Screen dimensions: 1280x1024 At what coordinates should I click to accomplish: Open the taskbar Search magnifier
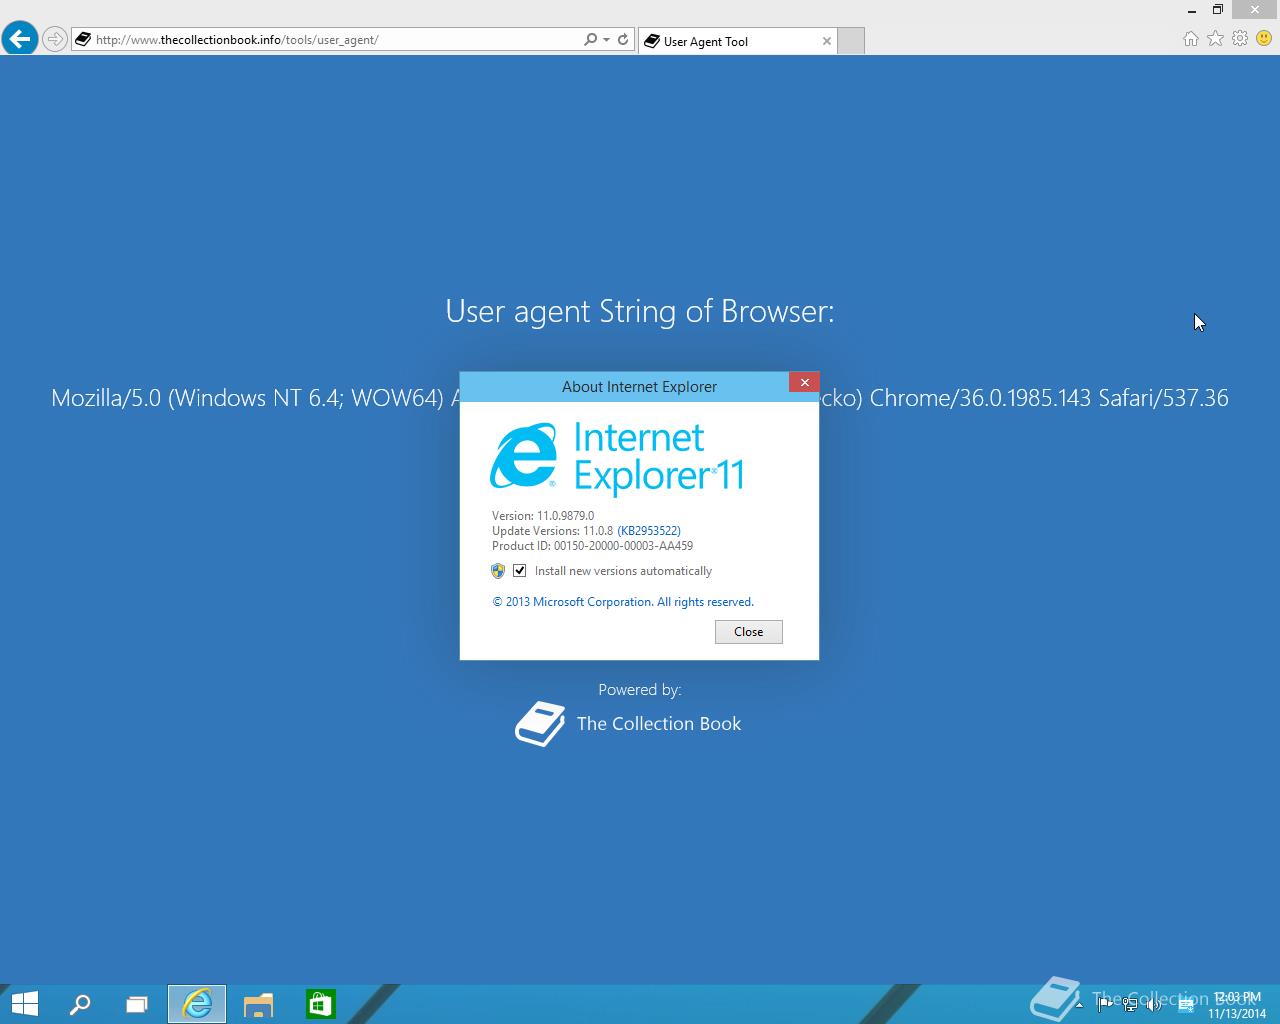pos(80,1004)
